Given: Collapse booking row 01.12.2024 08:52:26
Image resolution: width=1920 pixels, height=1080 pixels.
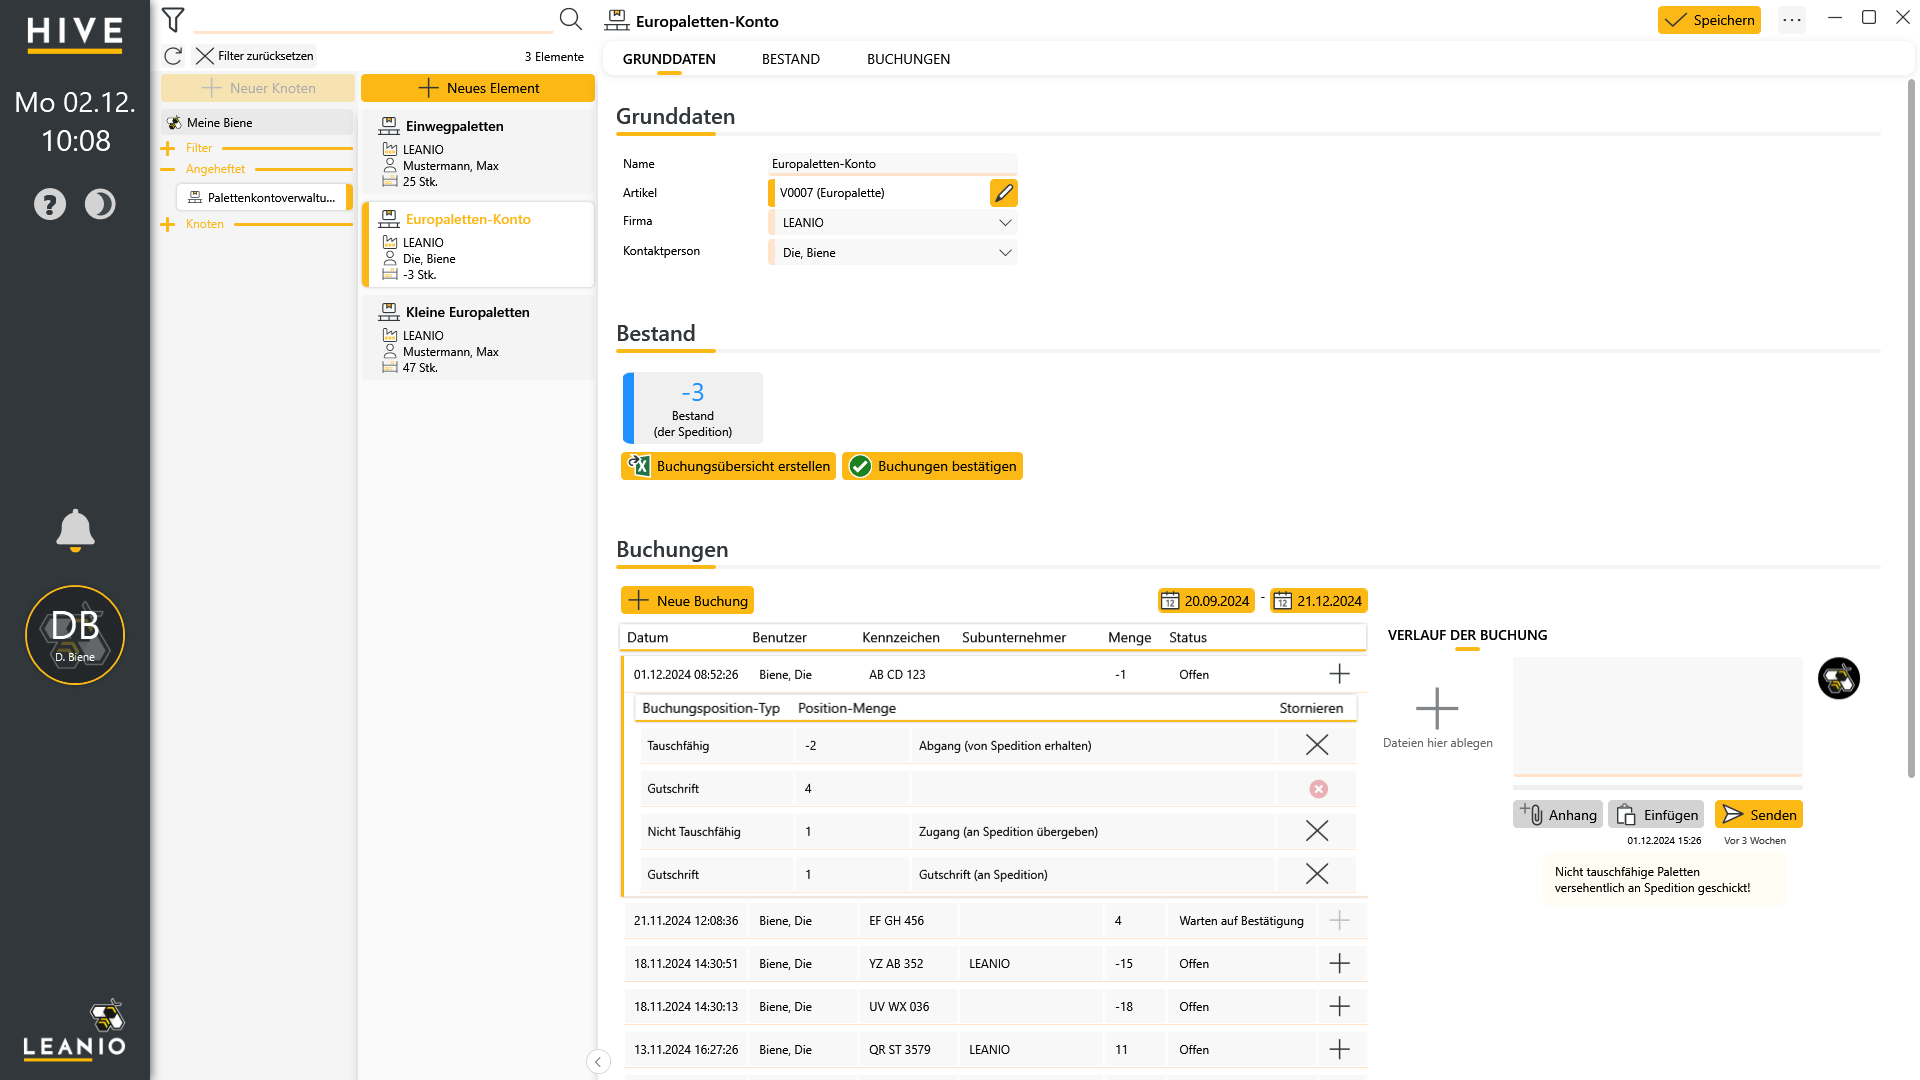Looking at the screenshot, I should (1340, 674).
